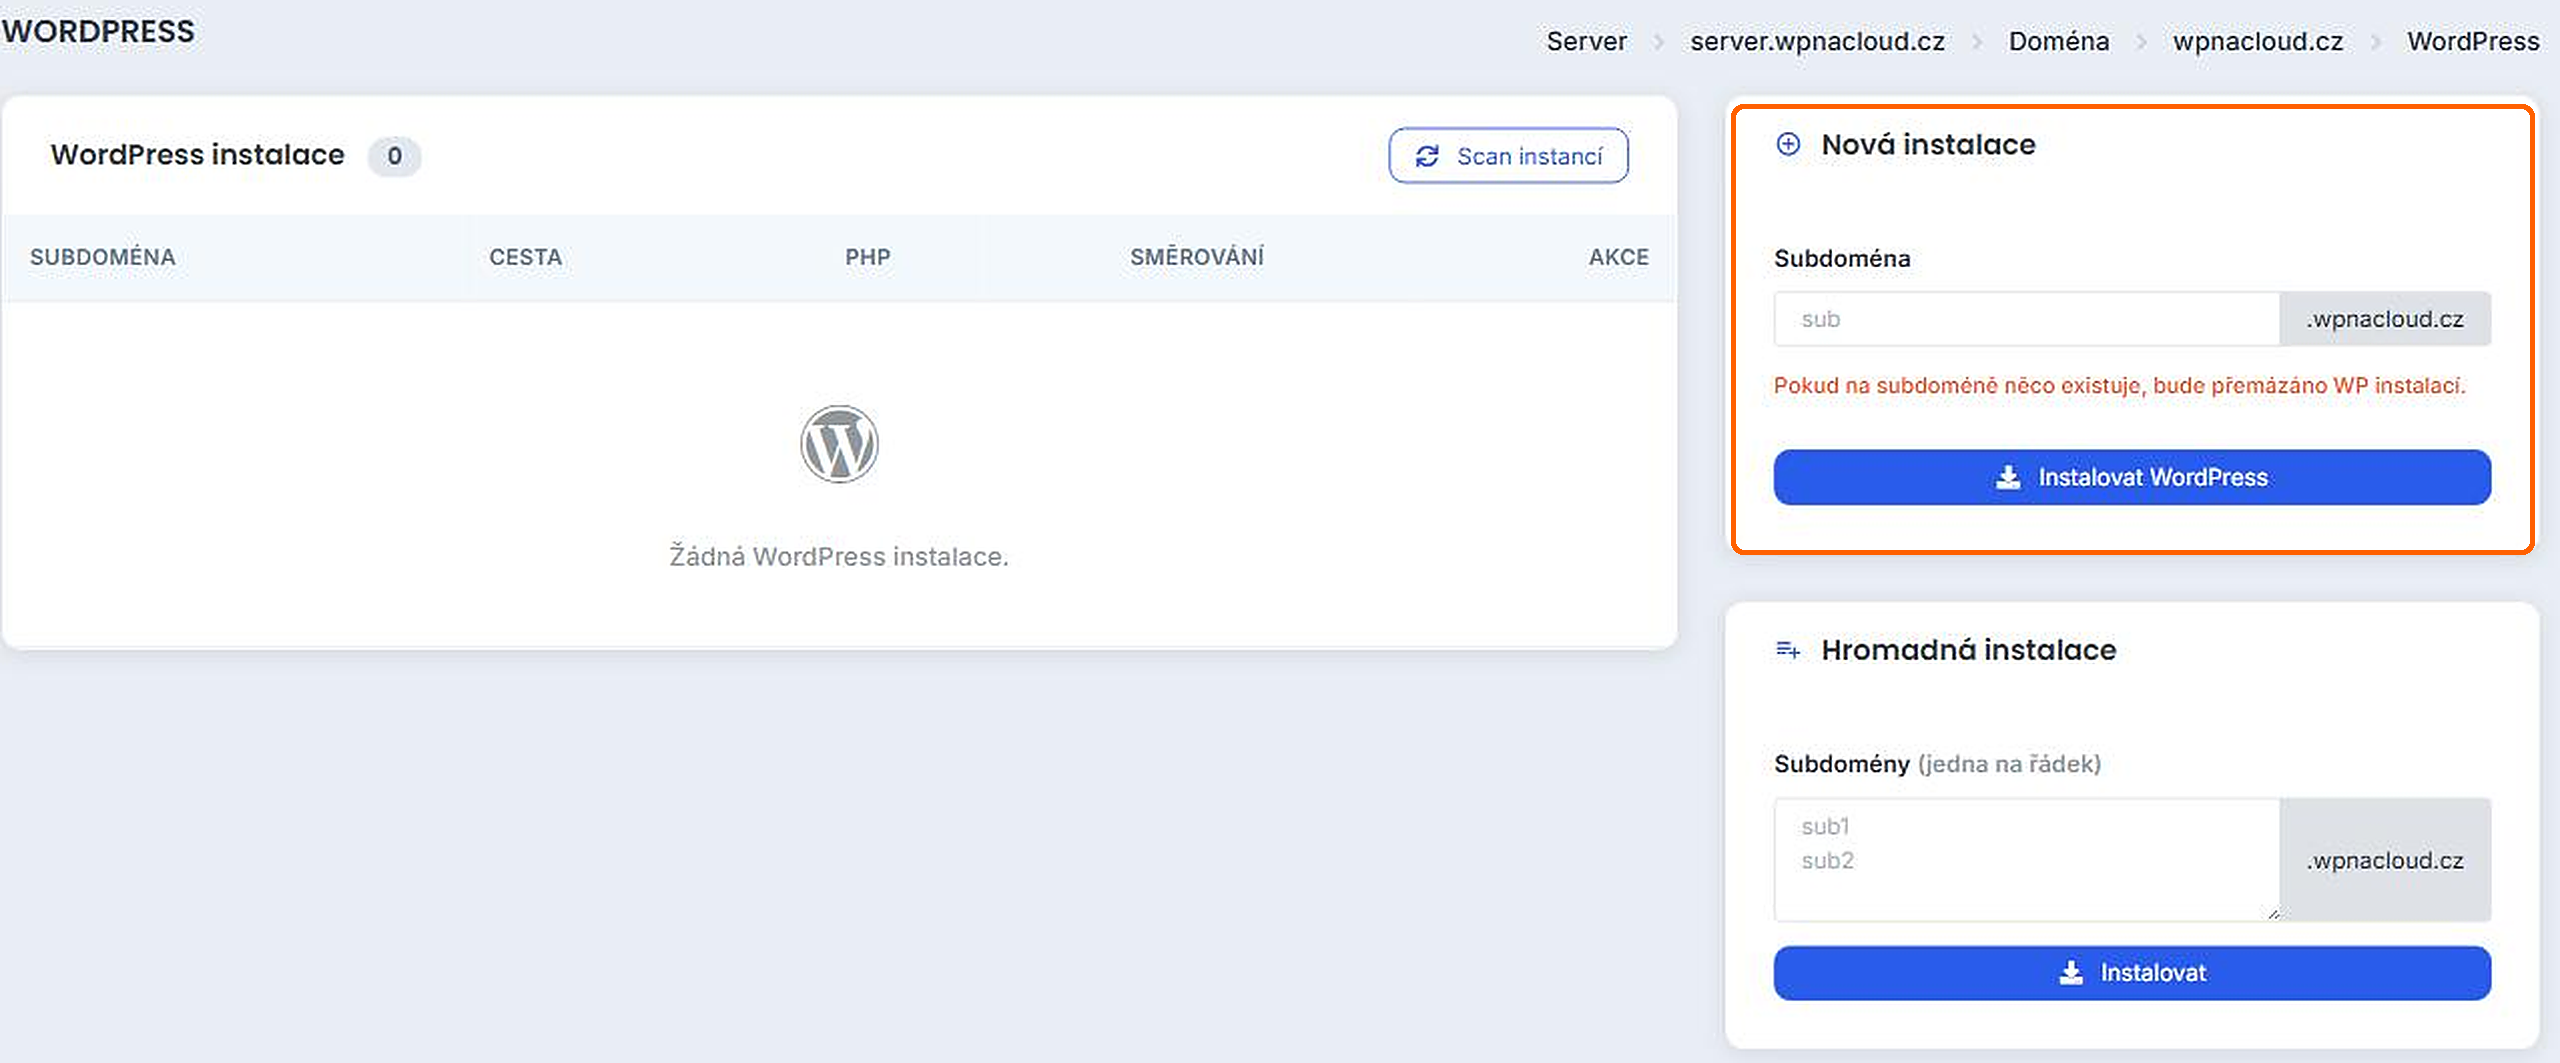Click the plus circle icon beside Nová instalace
Screen dimensions: 2560x1063
[x=1788, y=144]
